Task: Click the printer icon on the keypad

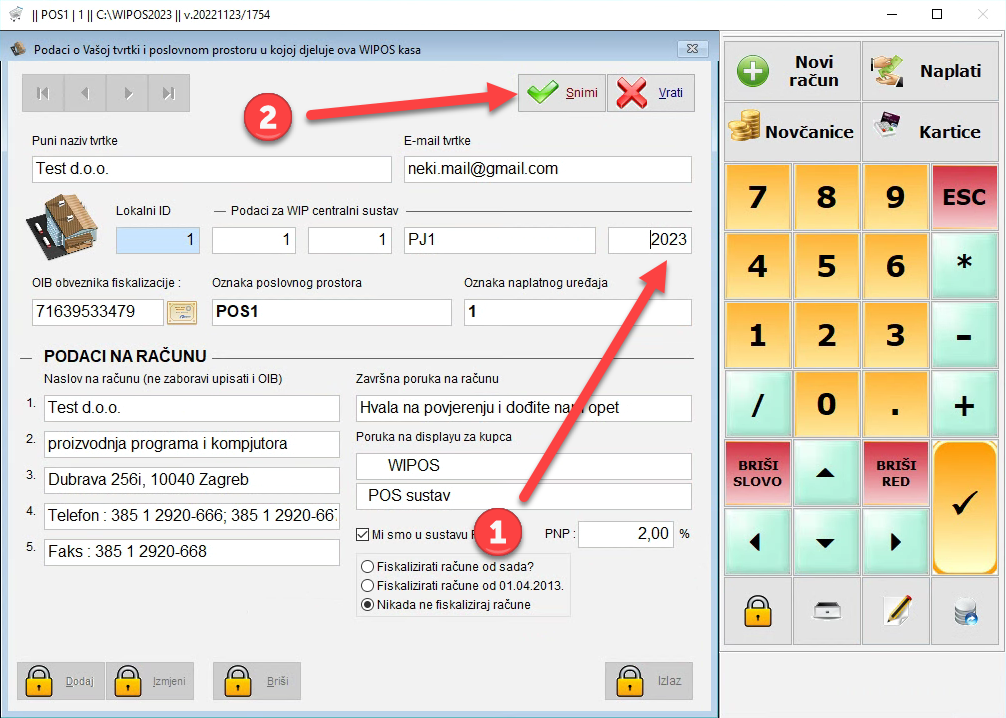Action: [826, 610]
